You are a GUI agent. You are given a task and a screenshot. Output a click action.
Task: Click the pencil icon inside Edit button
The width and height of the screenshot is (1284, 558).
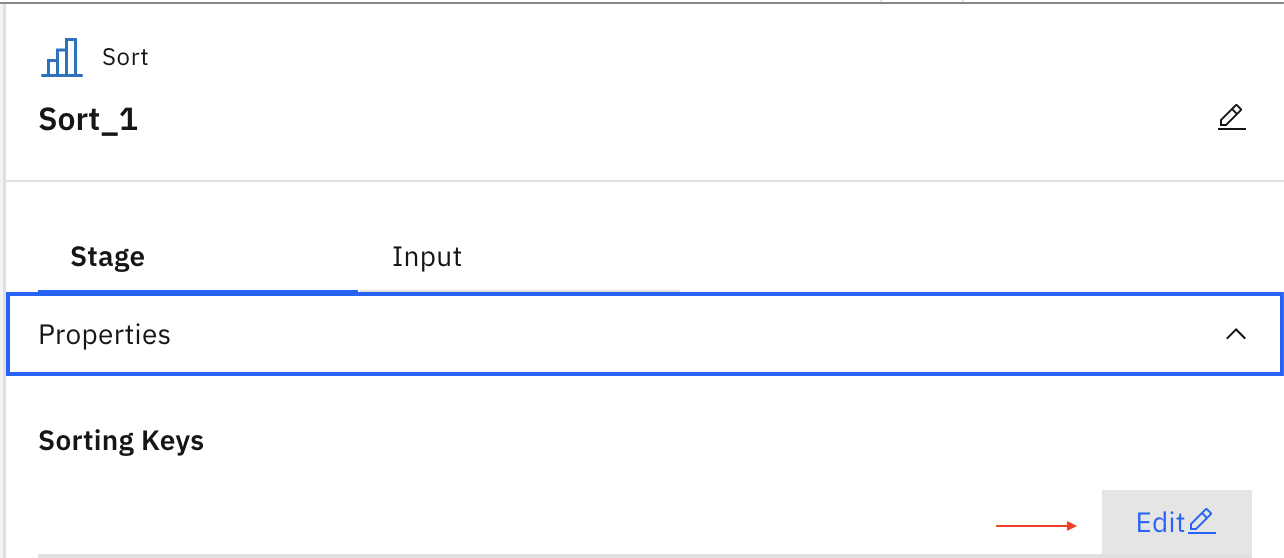[1201, 521]
